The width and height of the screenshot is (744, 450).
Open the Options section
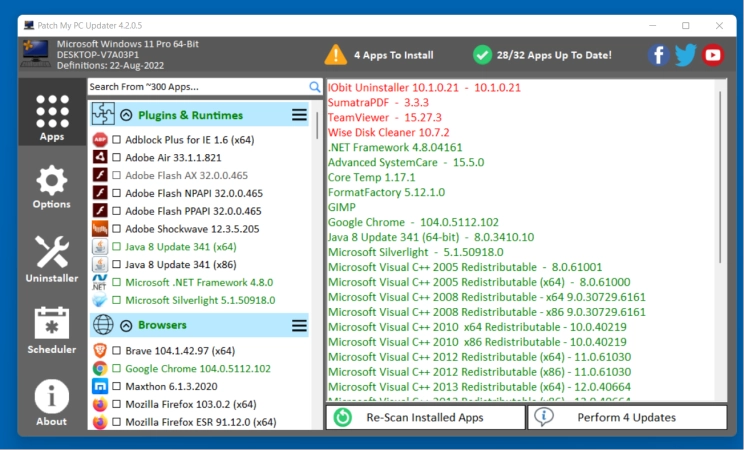[x=52, y=187]
